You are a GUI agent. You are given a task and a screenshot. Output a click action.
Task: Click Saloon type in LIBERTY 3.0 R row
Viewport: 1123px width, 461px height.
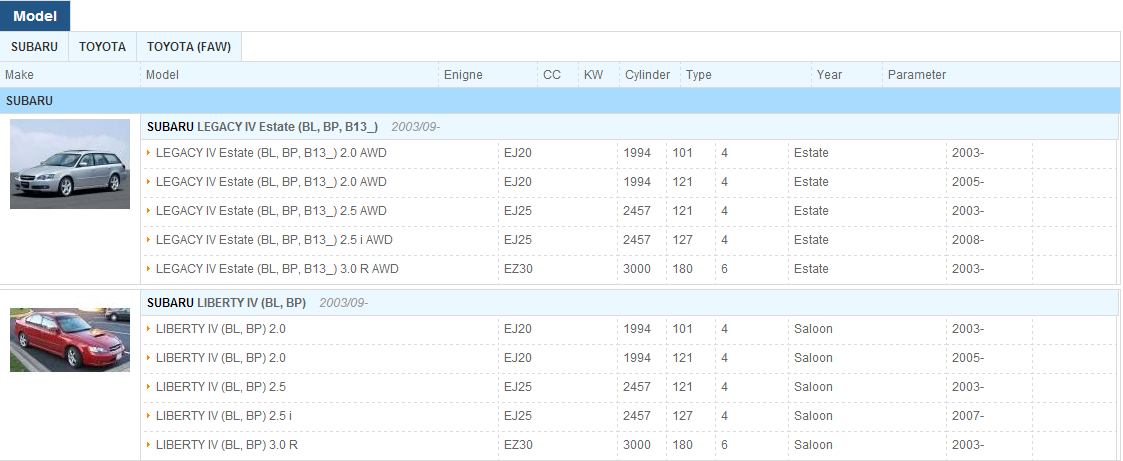813,445
